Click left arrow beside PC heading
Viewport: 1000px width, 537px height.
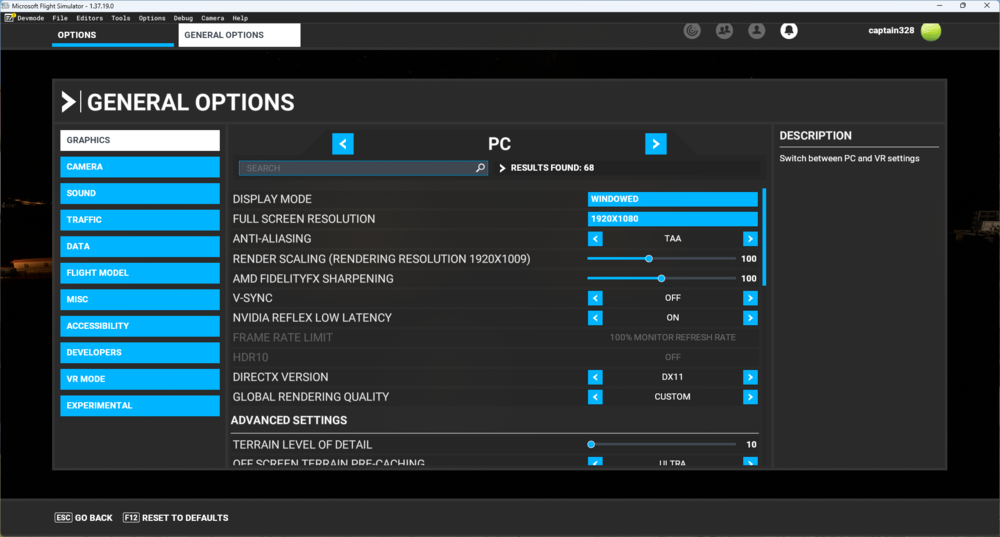click(343, 144)
